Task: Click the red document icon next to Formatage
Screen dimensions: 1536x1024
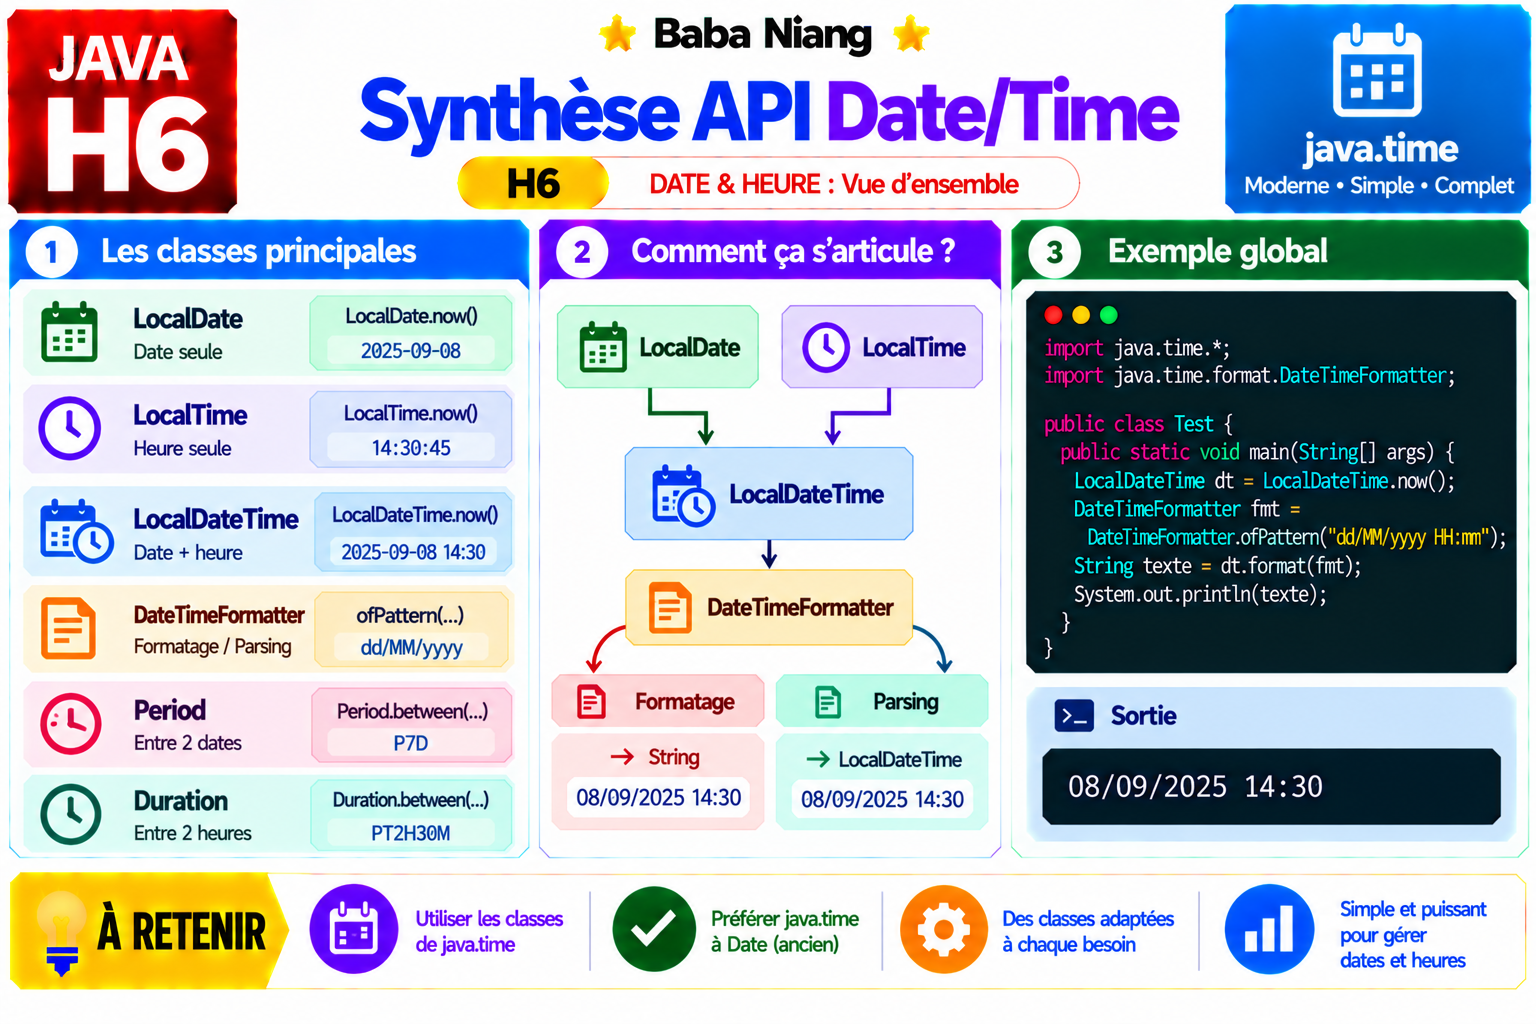Action: tap(591, 702)
